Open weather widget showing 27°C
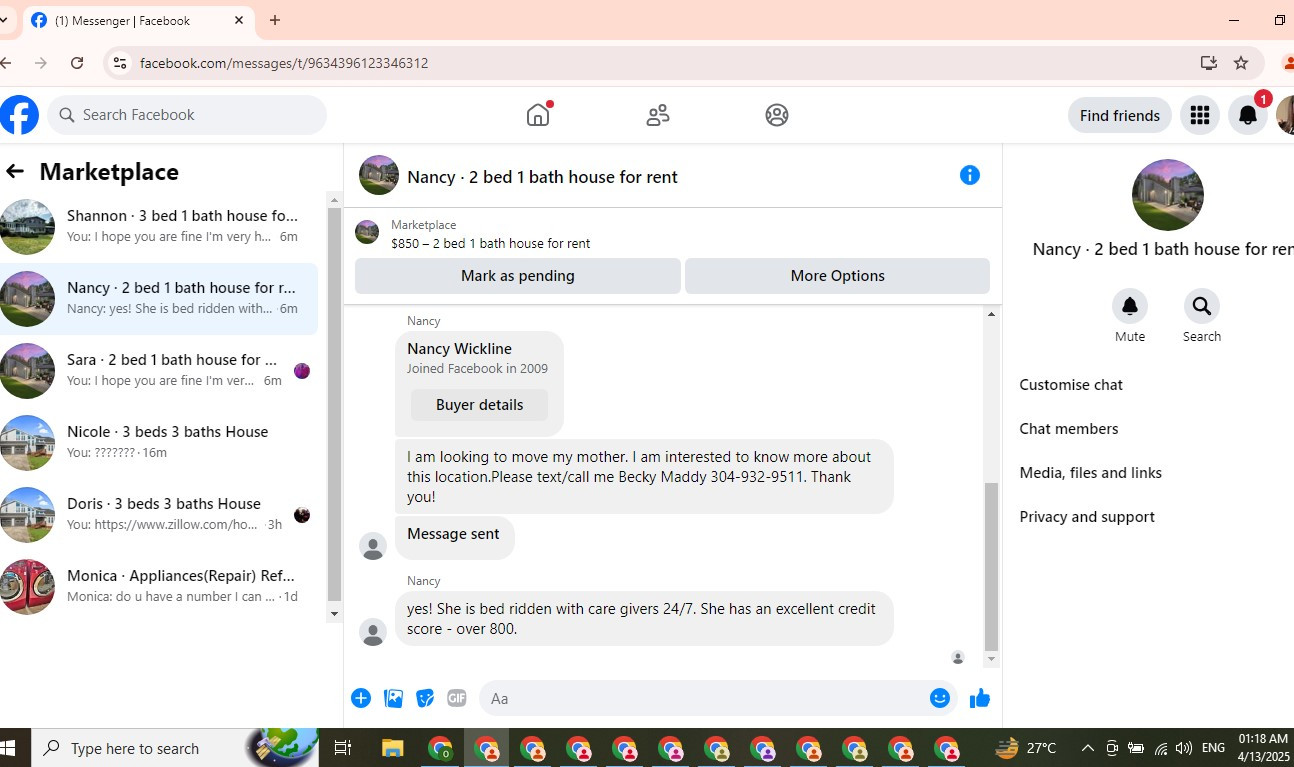This screenshot has width=1294, height=767. click(1027, 748)
